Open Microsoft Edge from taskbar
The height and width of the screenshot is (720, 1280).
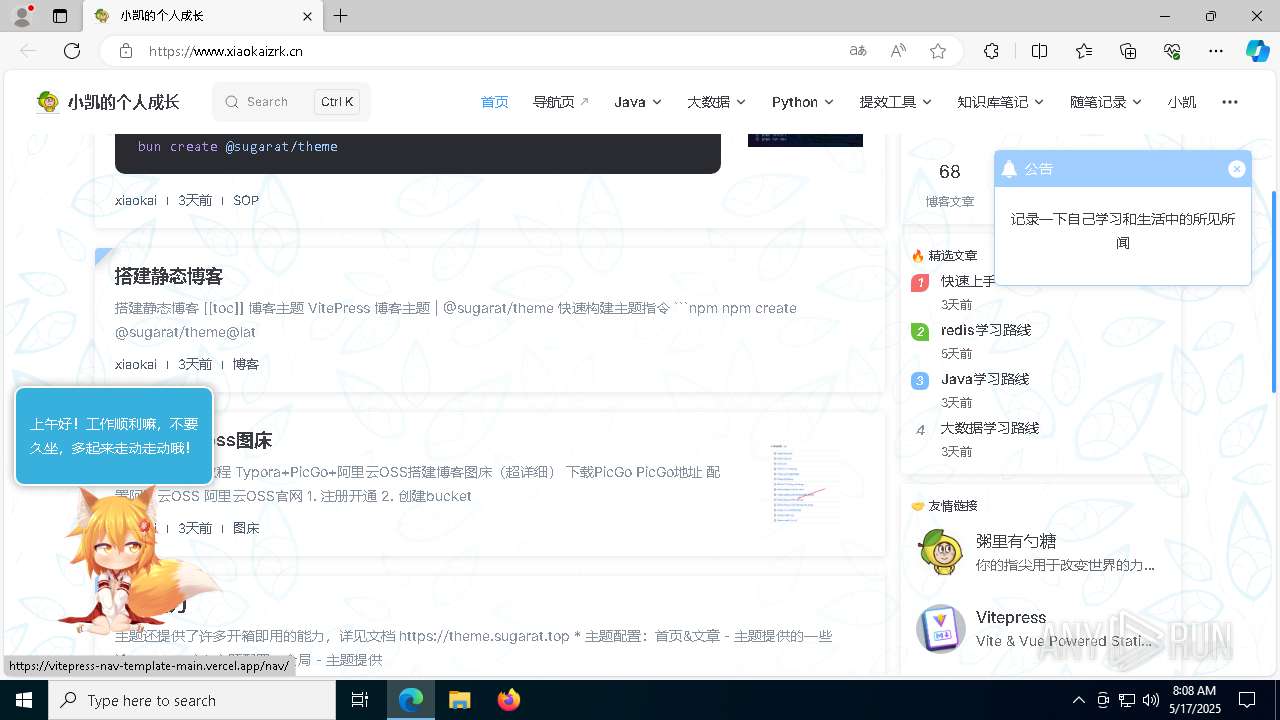click(411, 700)
